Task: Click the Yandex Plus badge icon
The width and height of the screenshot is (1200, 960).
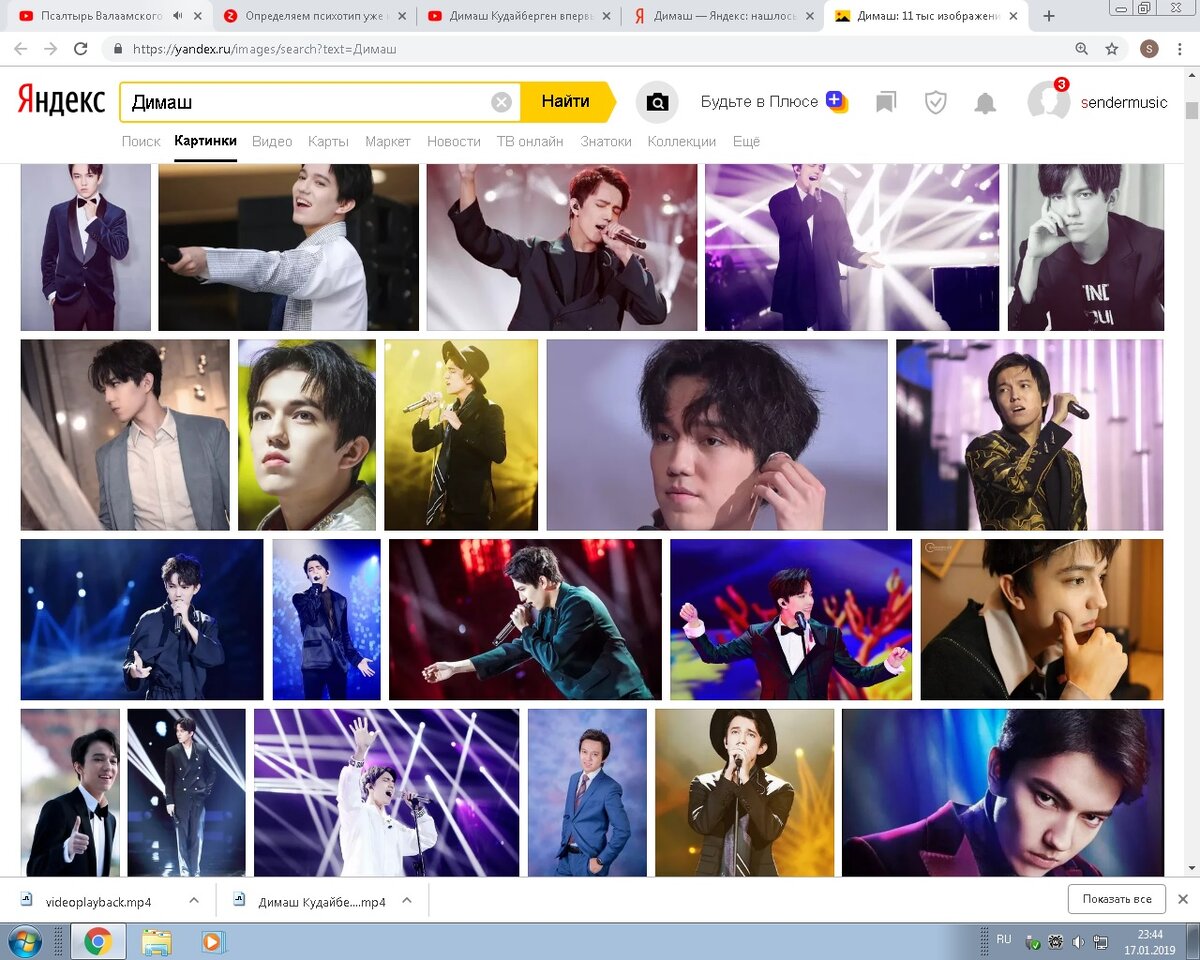Action: [836, 101]
